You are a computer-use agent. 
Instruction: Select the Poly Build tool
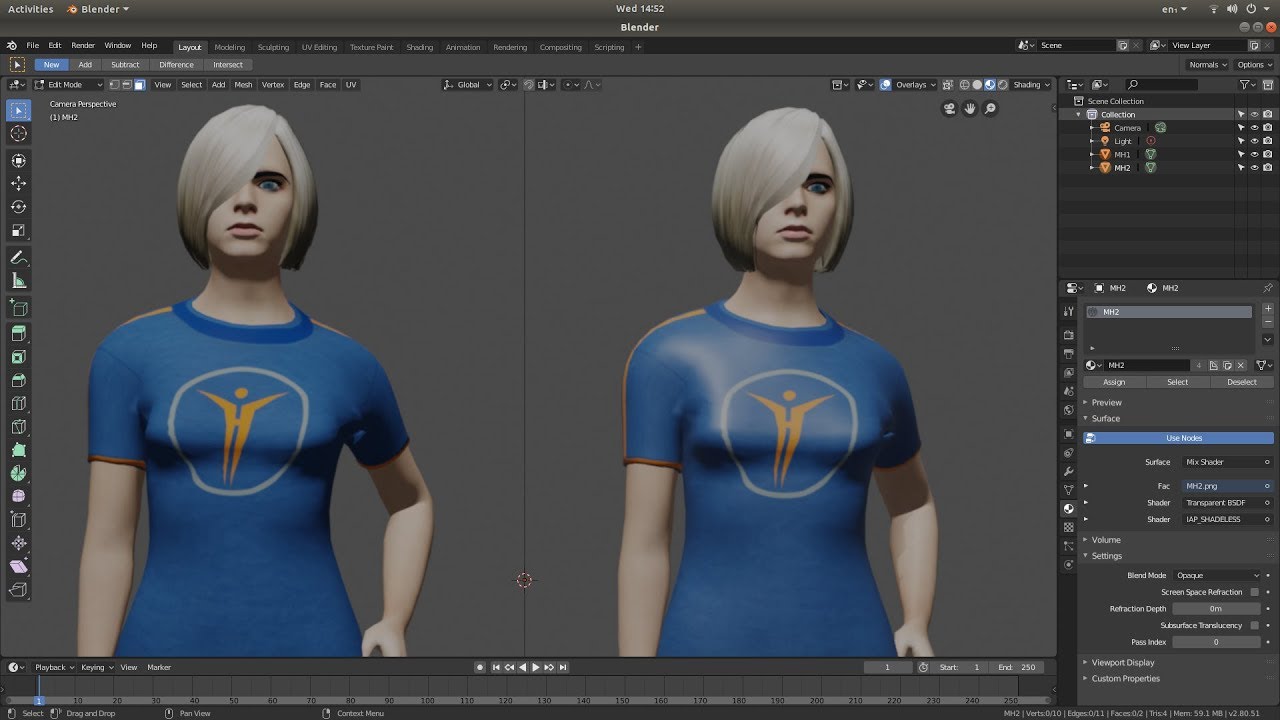[x=19, y=450]
